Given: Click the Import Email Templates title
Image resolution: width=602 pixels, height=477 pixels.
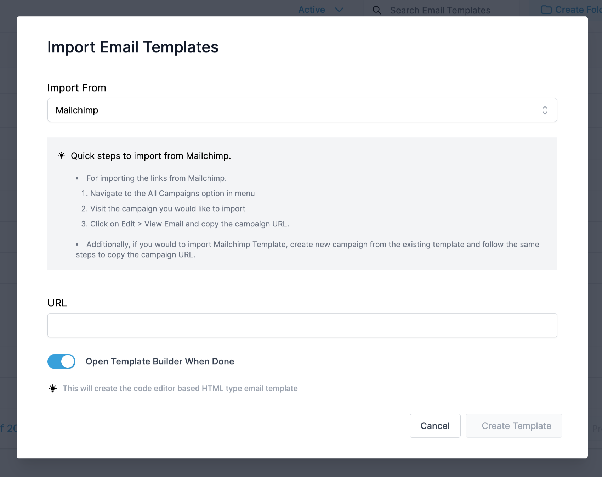Looking at the screenshot, I should (133, 47).
